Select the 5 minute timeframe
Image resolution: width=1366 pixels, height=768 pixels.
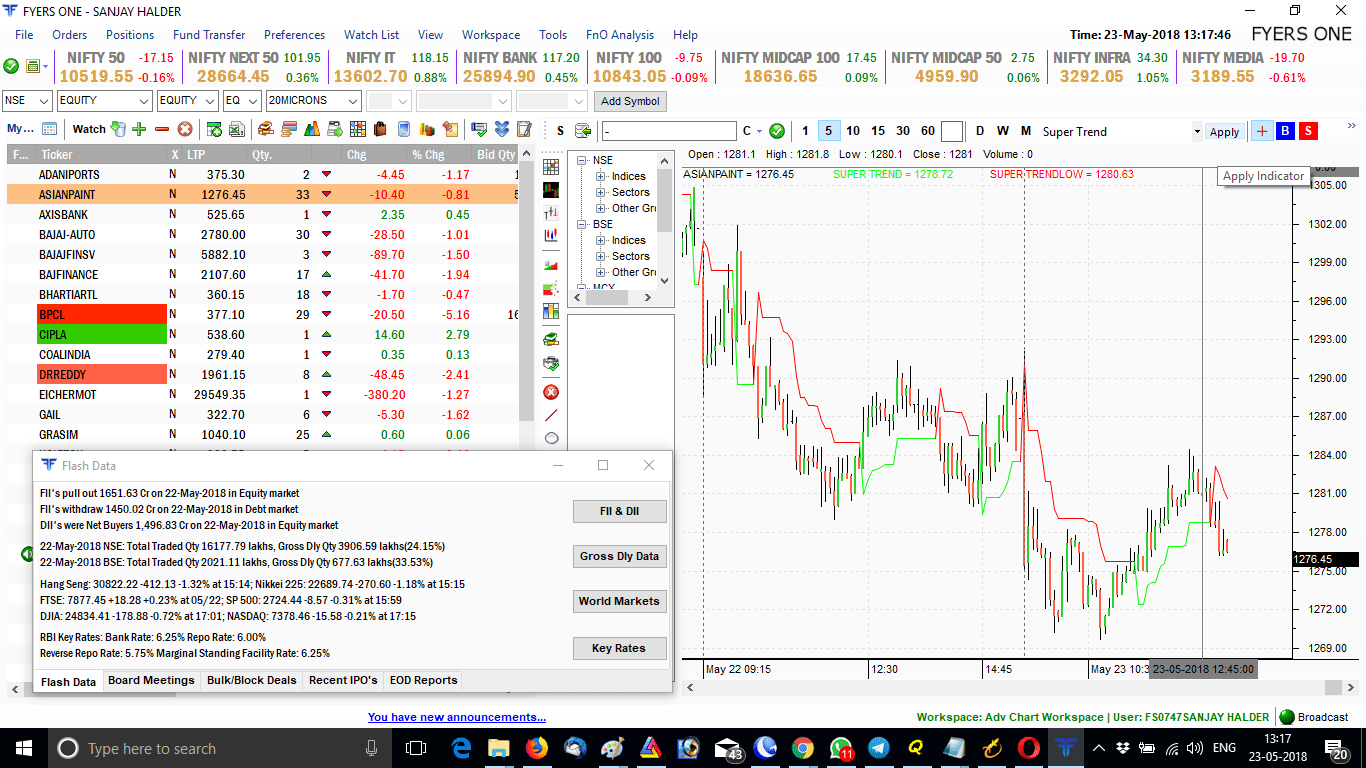(x=829, y=131)
